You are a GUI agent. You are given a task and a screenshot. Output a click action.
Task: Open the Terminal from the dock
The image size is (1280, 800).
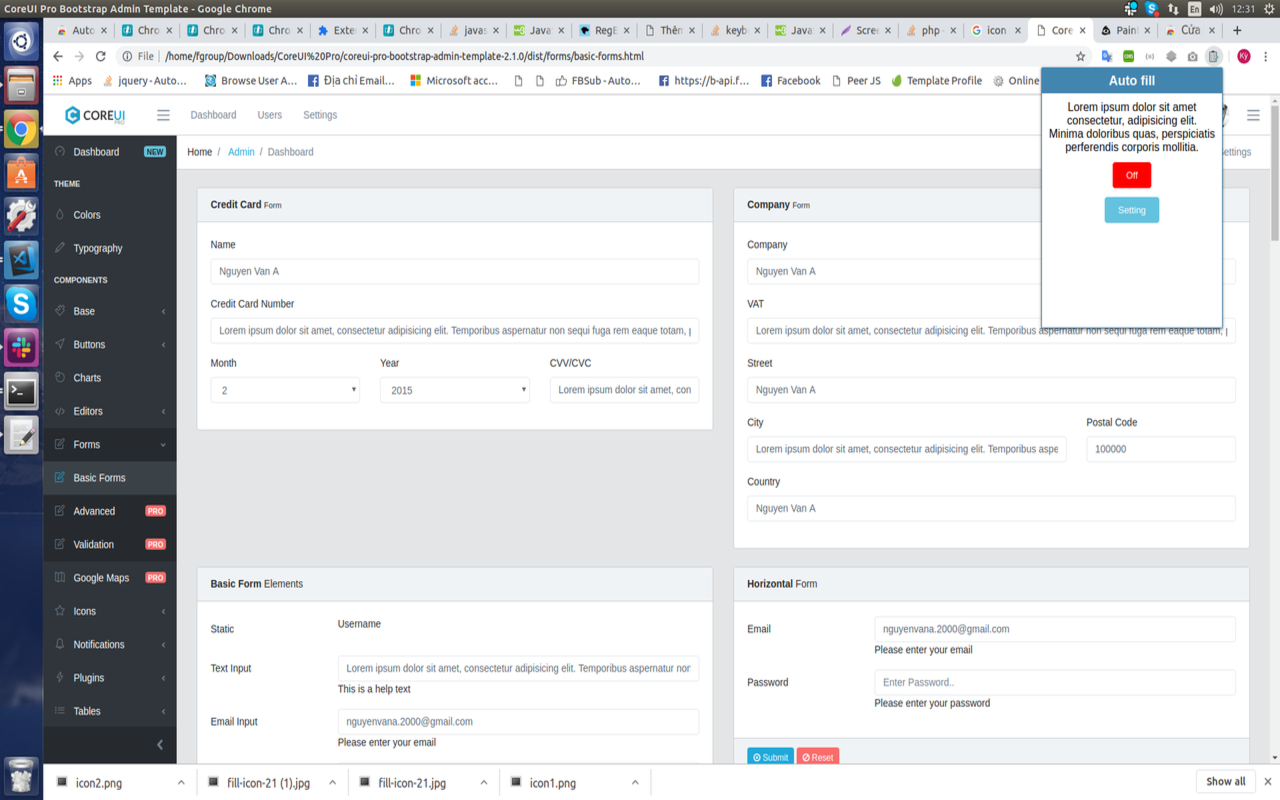tap(21, 391)
